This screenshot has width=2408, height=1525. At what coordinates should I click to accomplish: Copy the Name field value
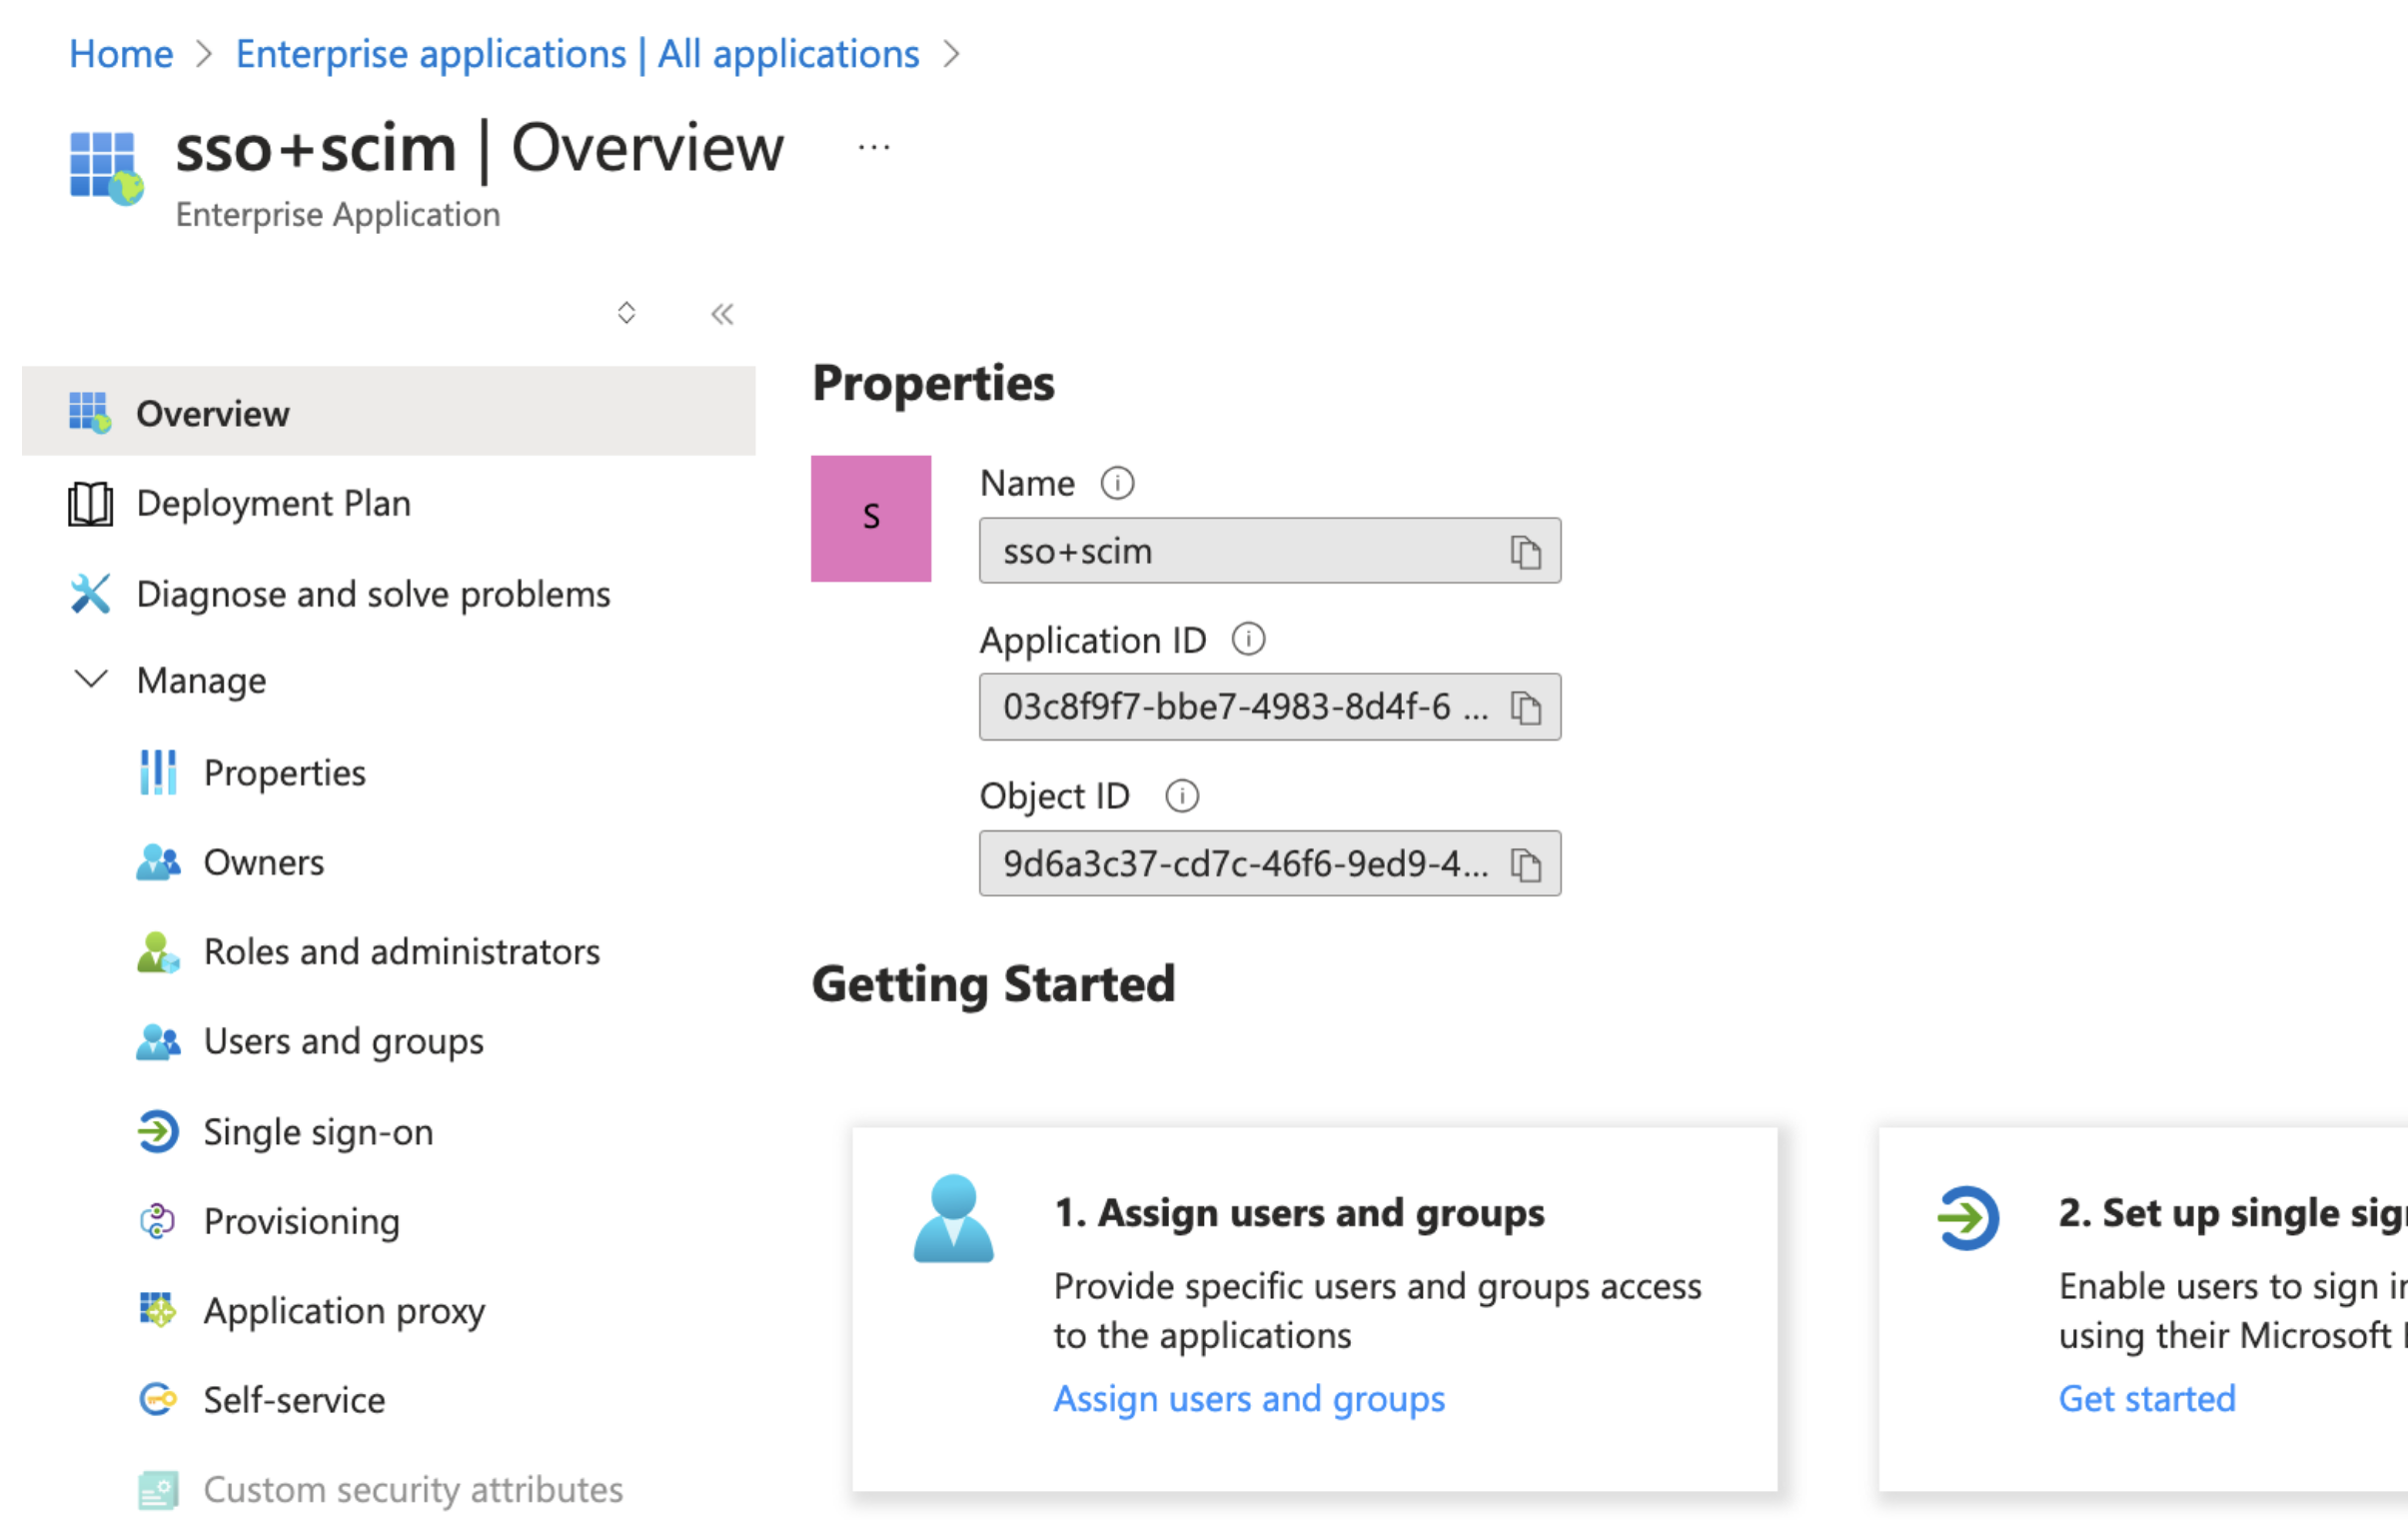(x=1525, y=551)
